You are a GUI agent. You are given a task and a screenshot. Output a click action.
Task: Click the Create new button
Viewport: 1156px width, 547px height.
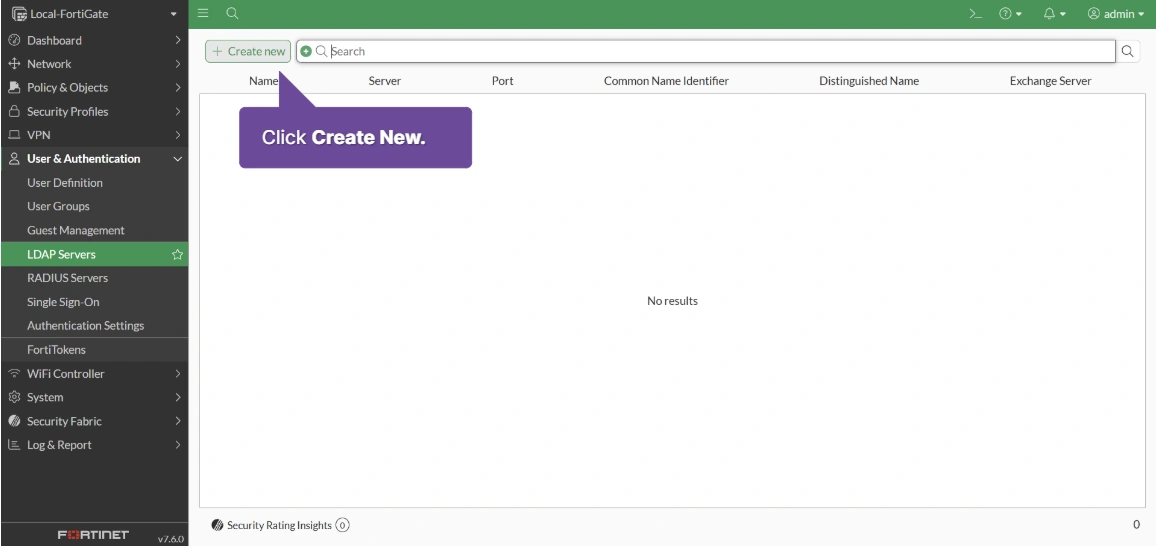[248, 52]
